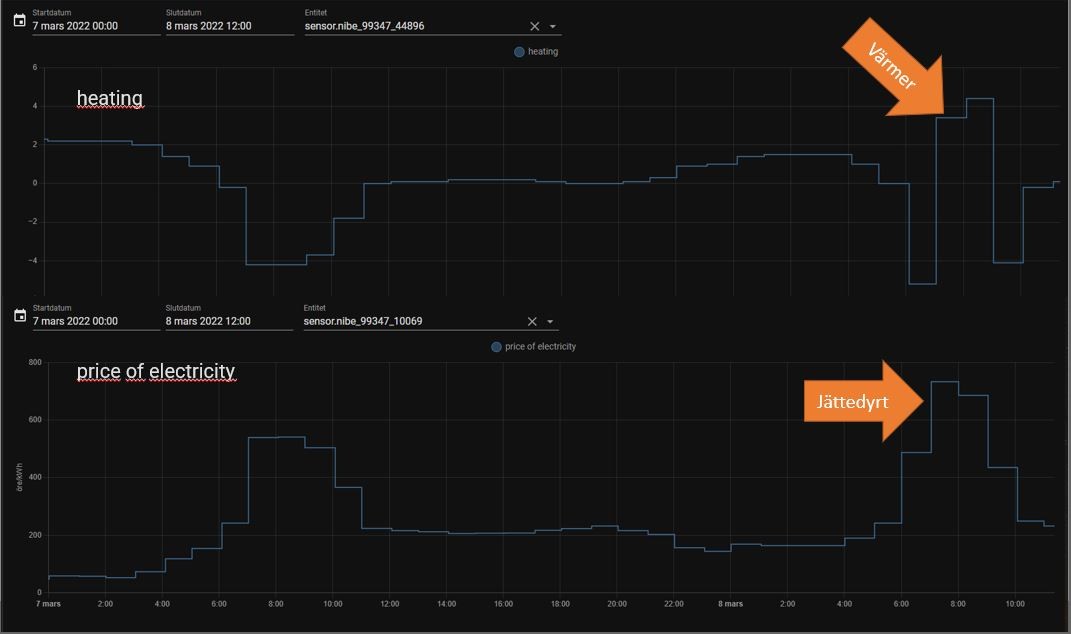The height and width of the screenshot is (634, 1071).
Task: Click Startdatum field of the heating chart
Action: tap(95, 26)
